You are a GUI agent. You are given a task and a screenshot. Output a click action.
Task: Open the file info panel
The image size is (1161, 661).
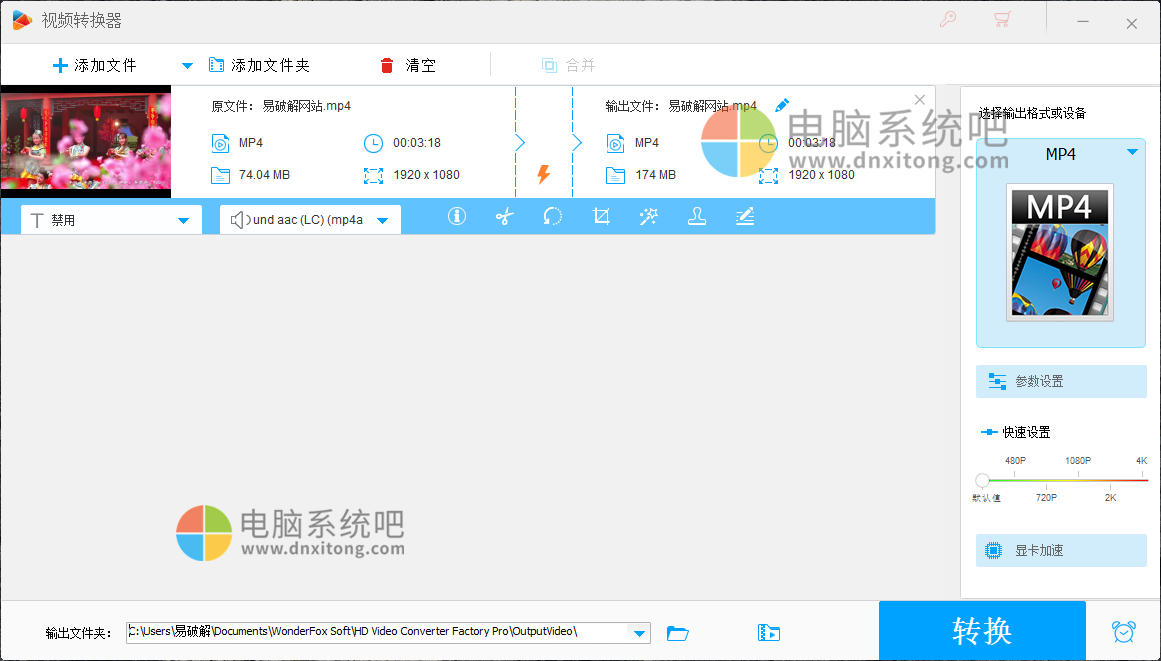(x=457, y=216)
